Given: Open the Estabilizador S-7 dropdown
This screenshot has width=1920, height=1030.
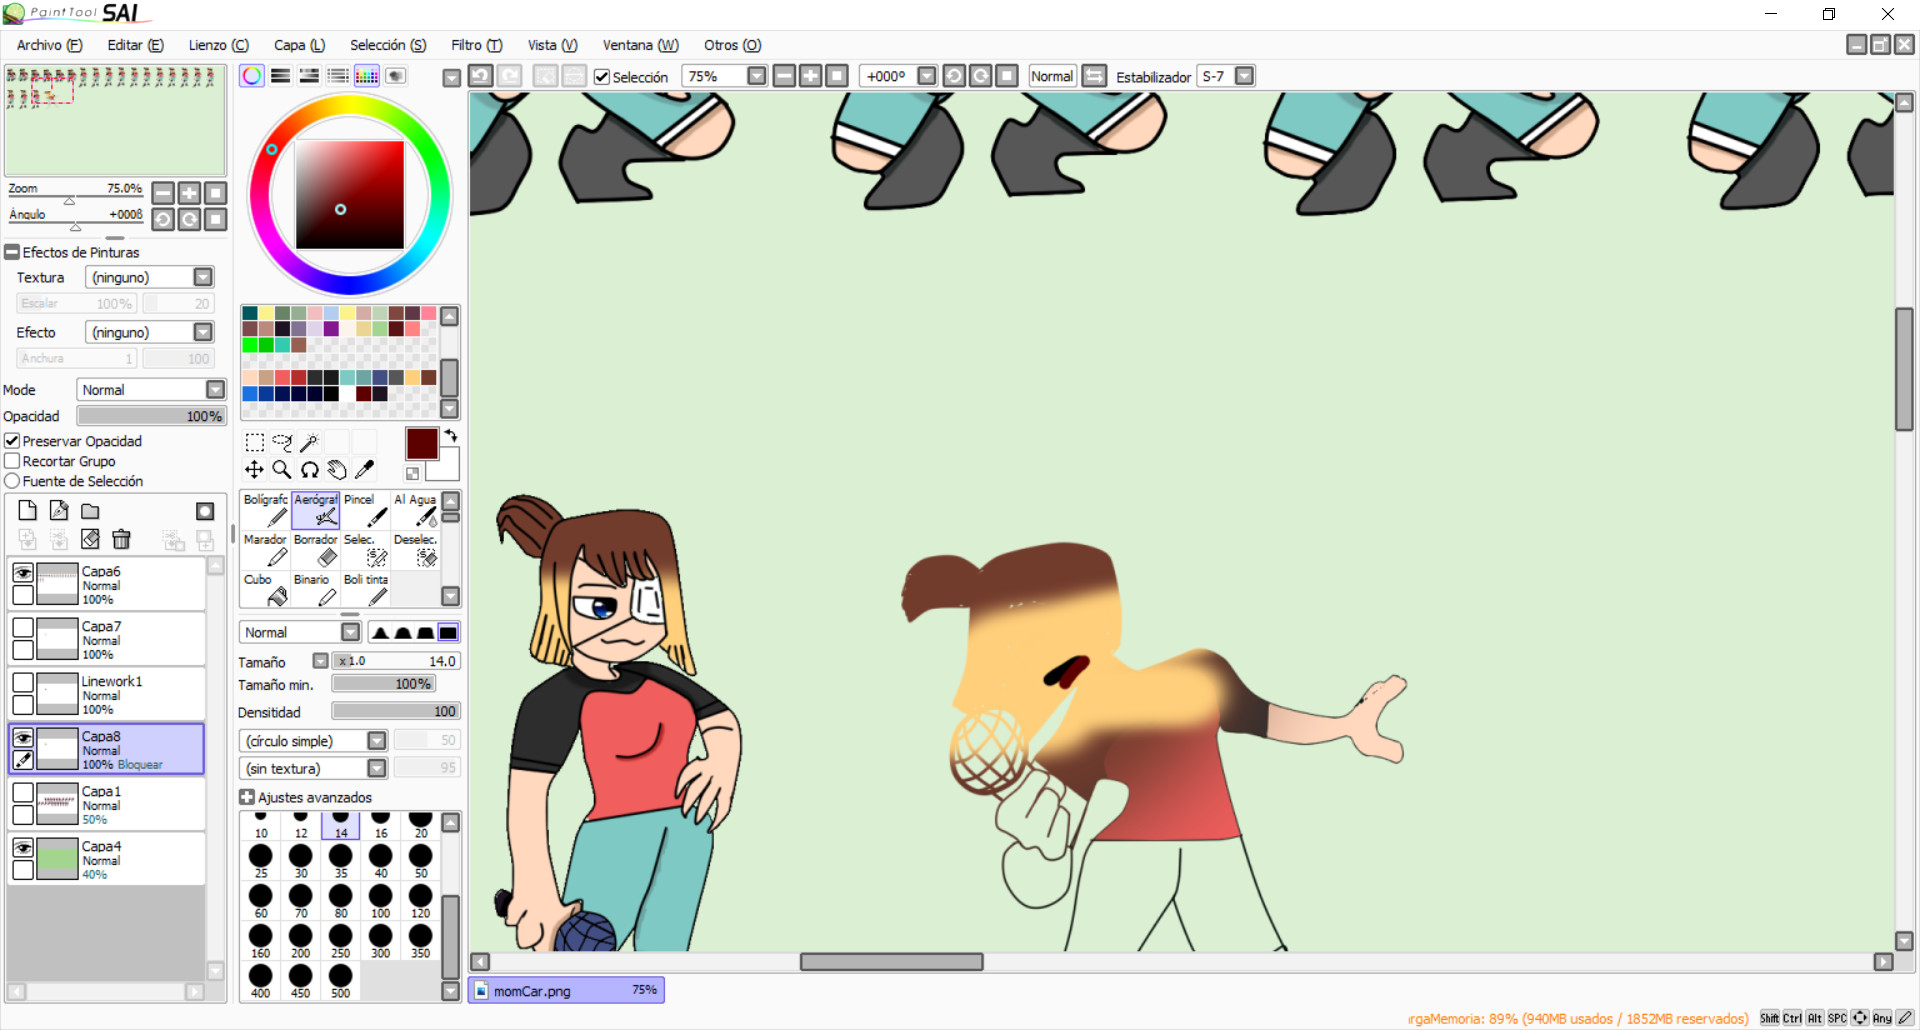Looking at the screenshot, I should pos(1244,76).
